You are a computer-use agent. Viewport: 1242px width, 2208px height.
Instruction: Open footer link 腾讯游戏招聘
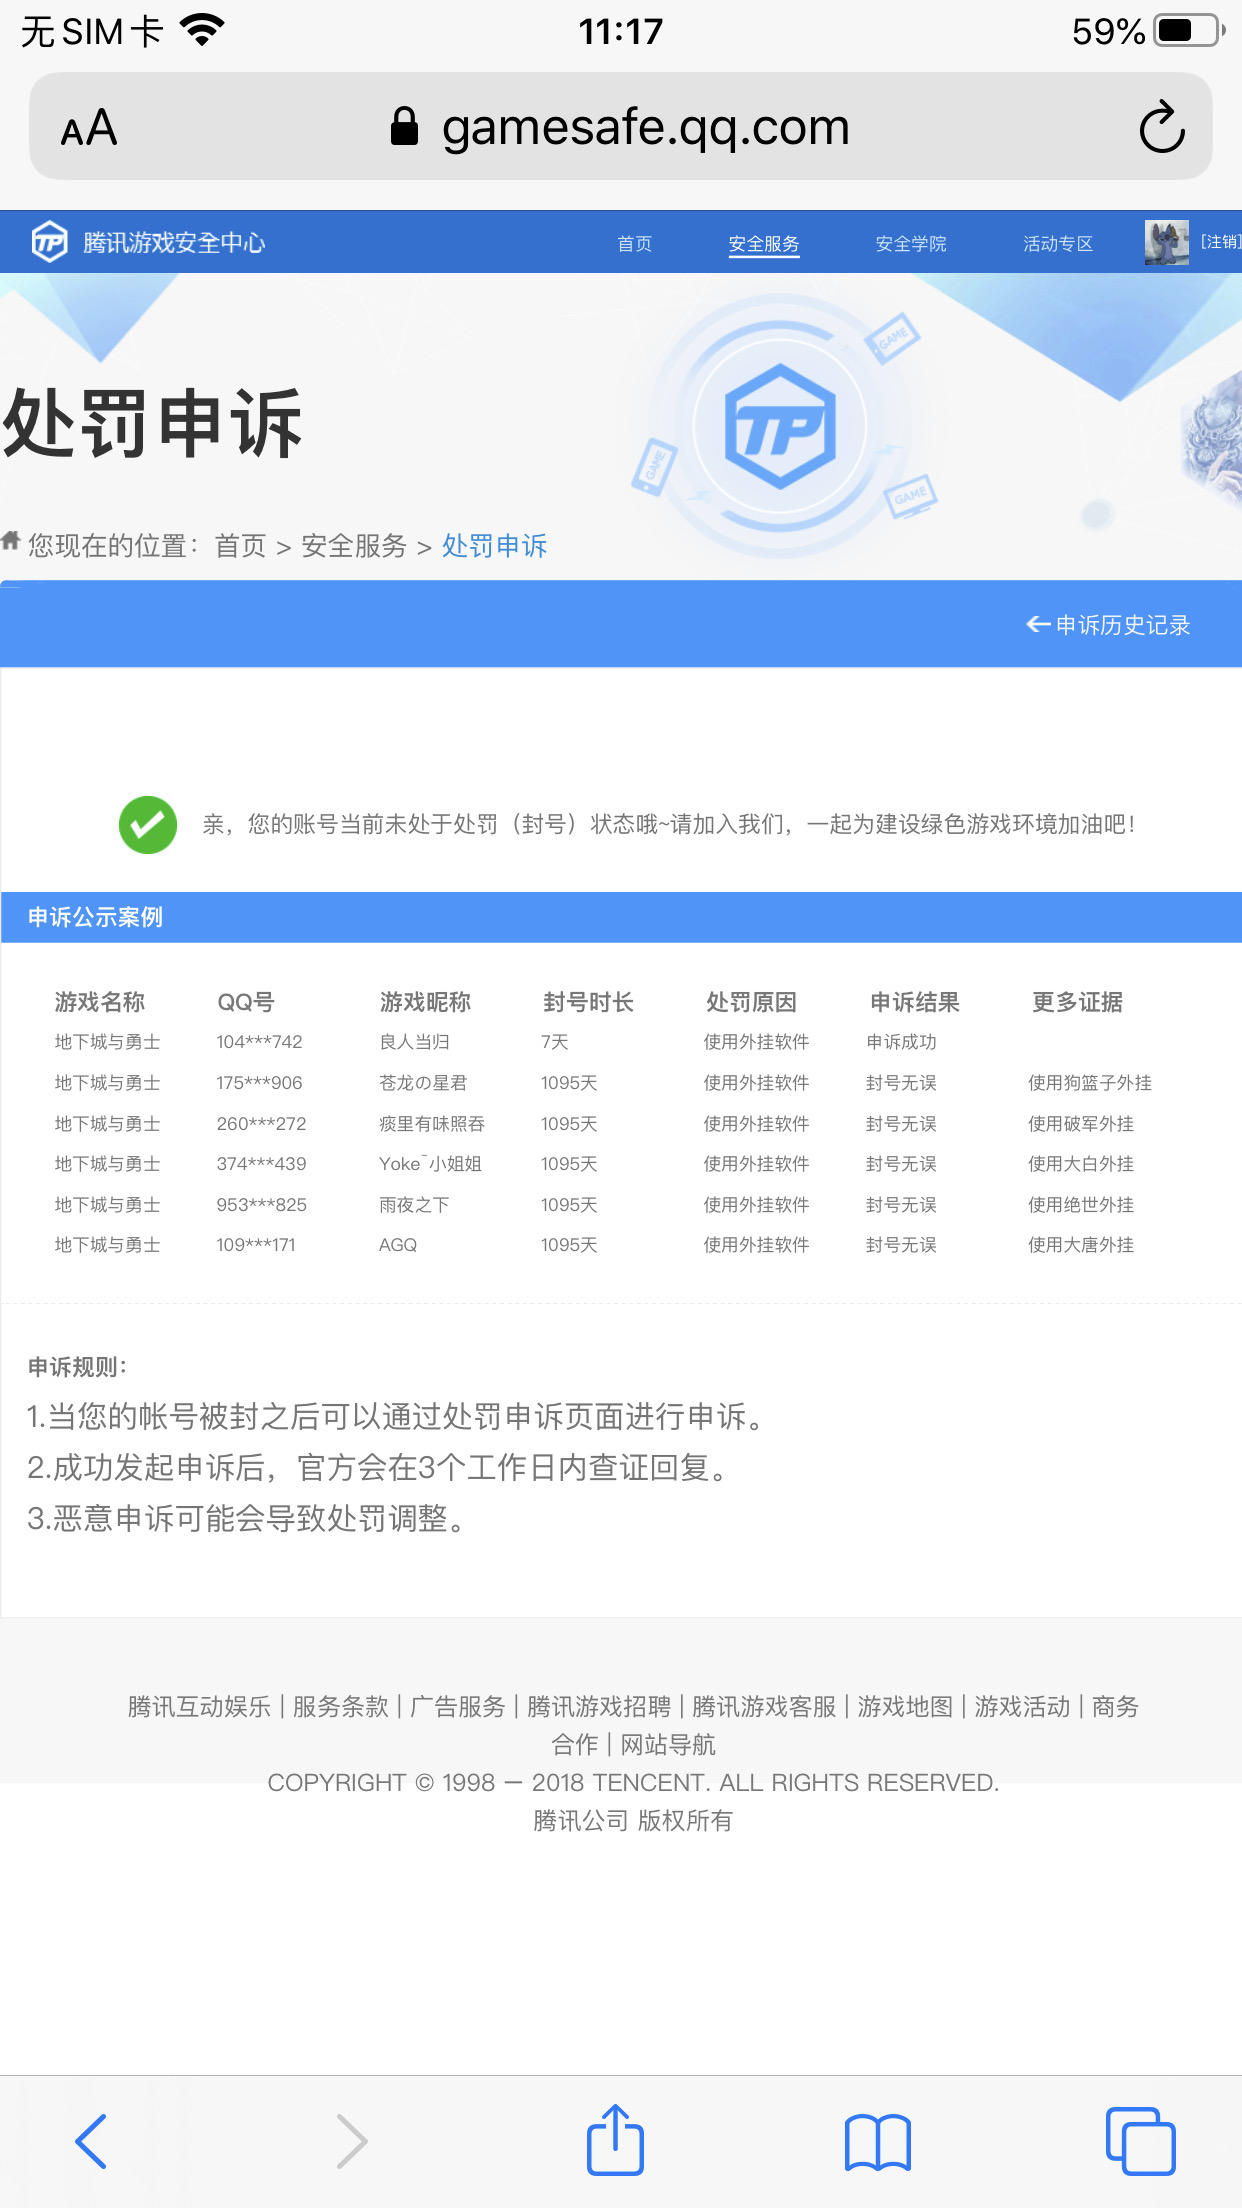pos(599,1706)
